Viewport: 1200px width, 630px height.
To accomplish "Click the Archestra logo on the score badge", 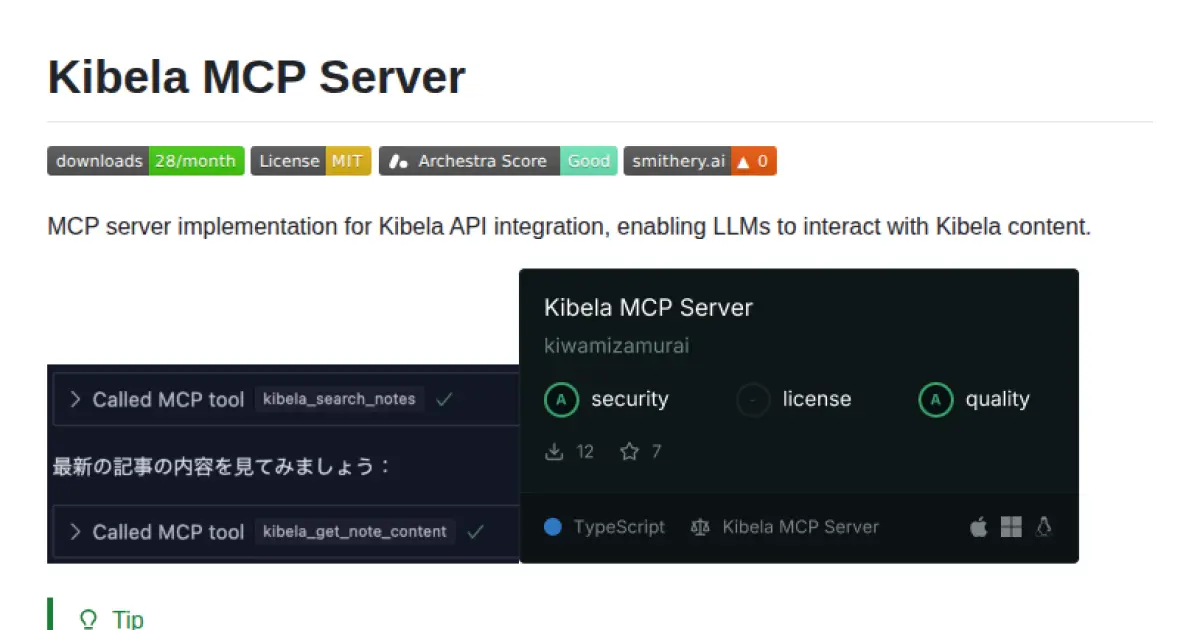I will [x=396, y=160].
